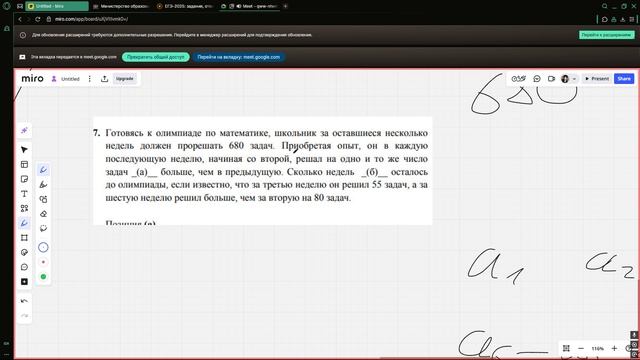This screenshot has width=640, height=360.
Task: Open the board comments panel
Action: 537,79
